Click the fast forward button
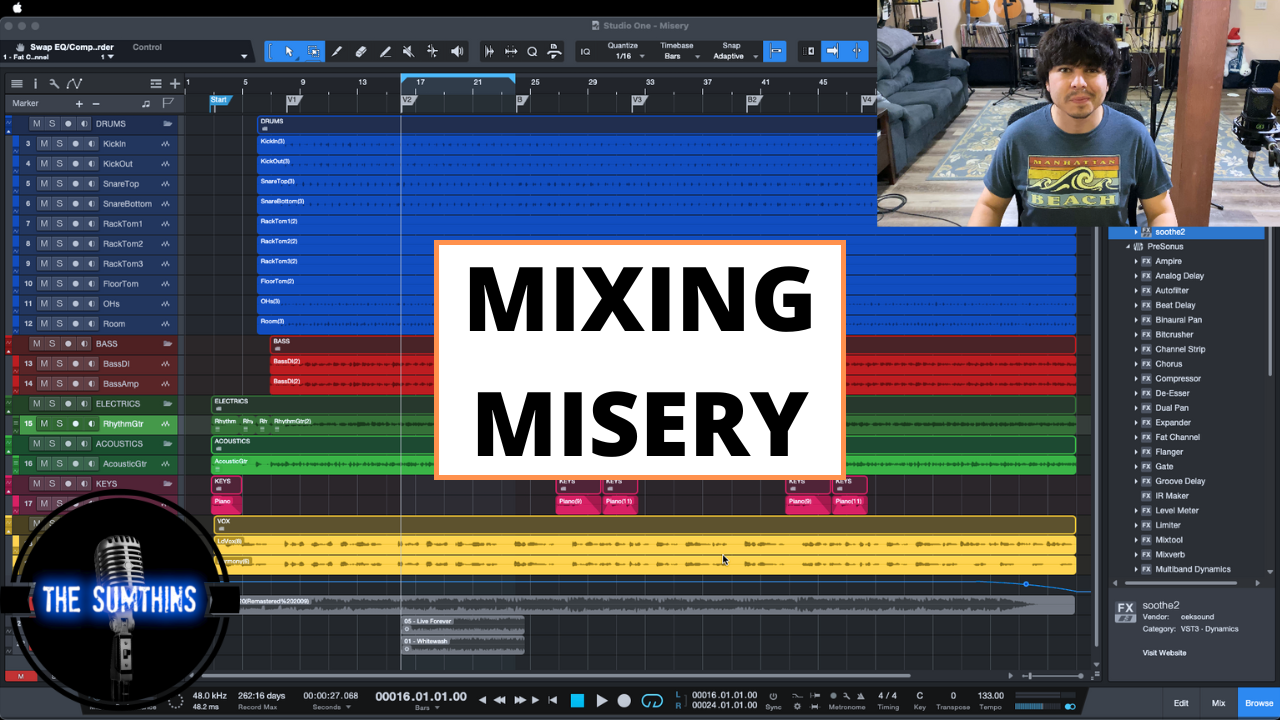 pyautogui.click(x=519, y=700)
